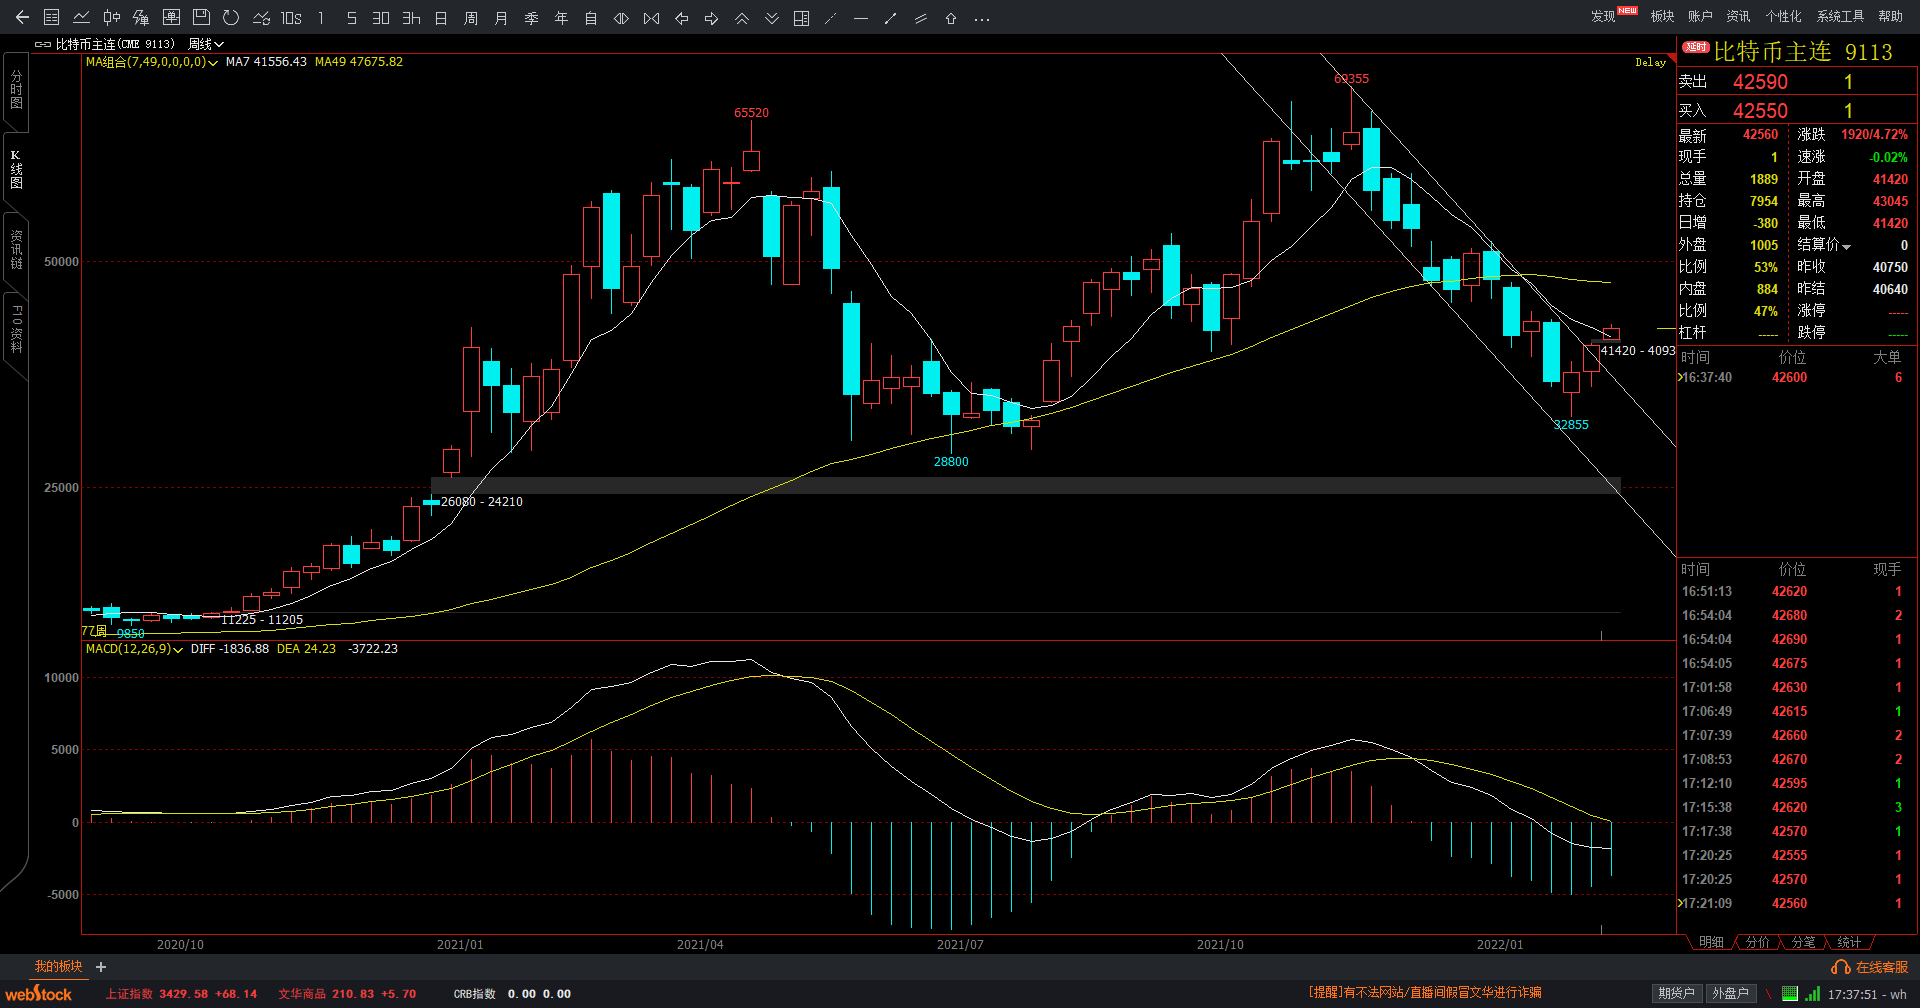Click the double up chevron icon
Screen dimensions: 1920x1008
(742, 18)
